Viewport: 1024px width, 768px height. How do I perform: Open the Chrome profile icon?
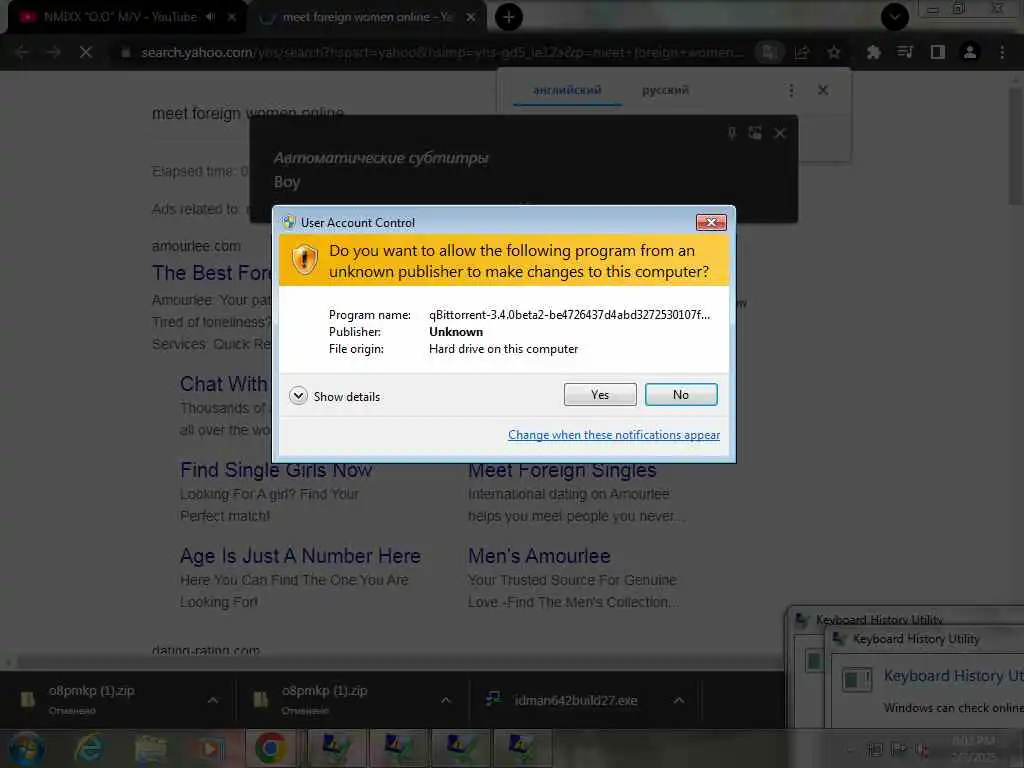970,52
